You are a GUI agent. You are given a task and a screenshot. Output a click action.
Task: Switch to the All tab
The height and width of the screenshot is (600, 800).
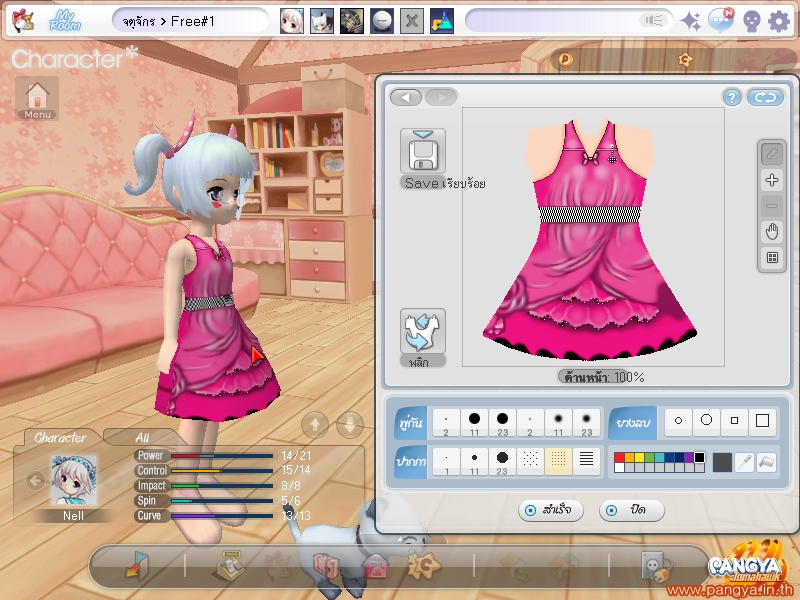coord(142,438)
